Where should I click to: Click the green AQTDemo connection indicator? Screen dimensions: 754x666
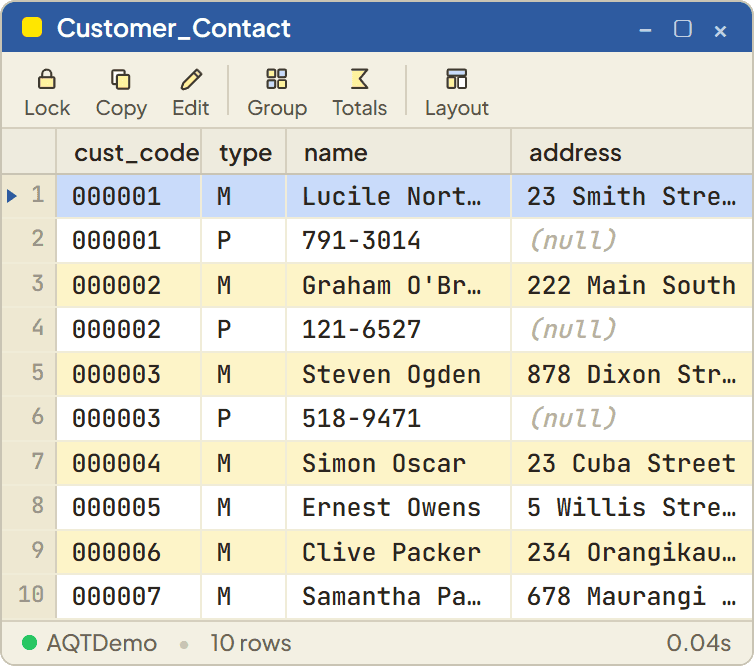pyautogui.click(x=30, y=642)
